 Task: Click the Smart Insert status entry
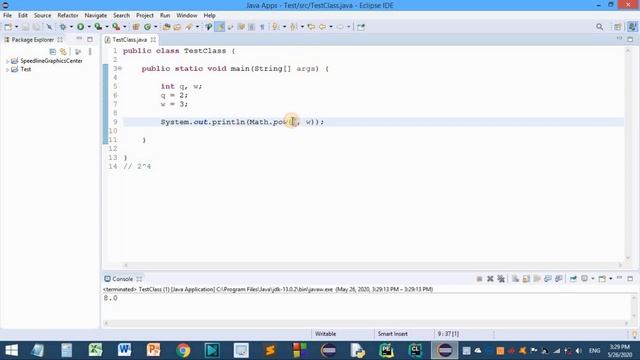coord(393,333)
